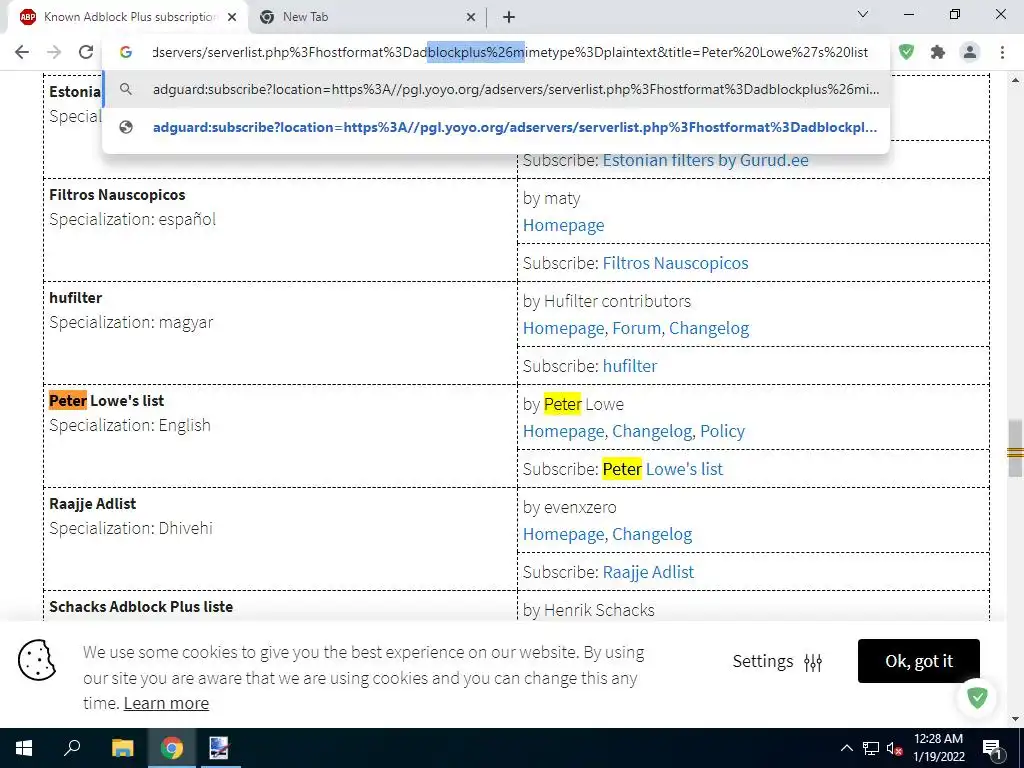Image resolution: width=1024 pixels, height=768 pixels.
Task: Click the scrollbar up arrow
Action: pos(1015,80)
